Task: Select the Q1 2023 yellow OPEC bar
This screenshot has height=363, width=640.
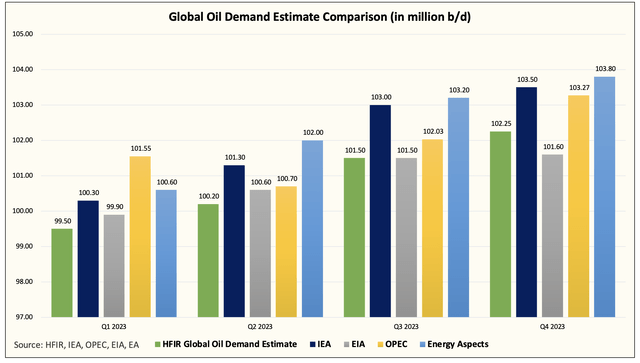Action: [140, 237]
